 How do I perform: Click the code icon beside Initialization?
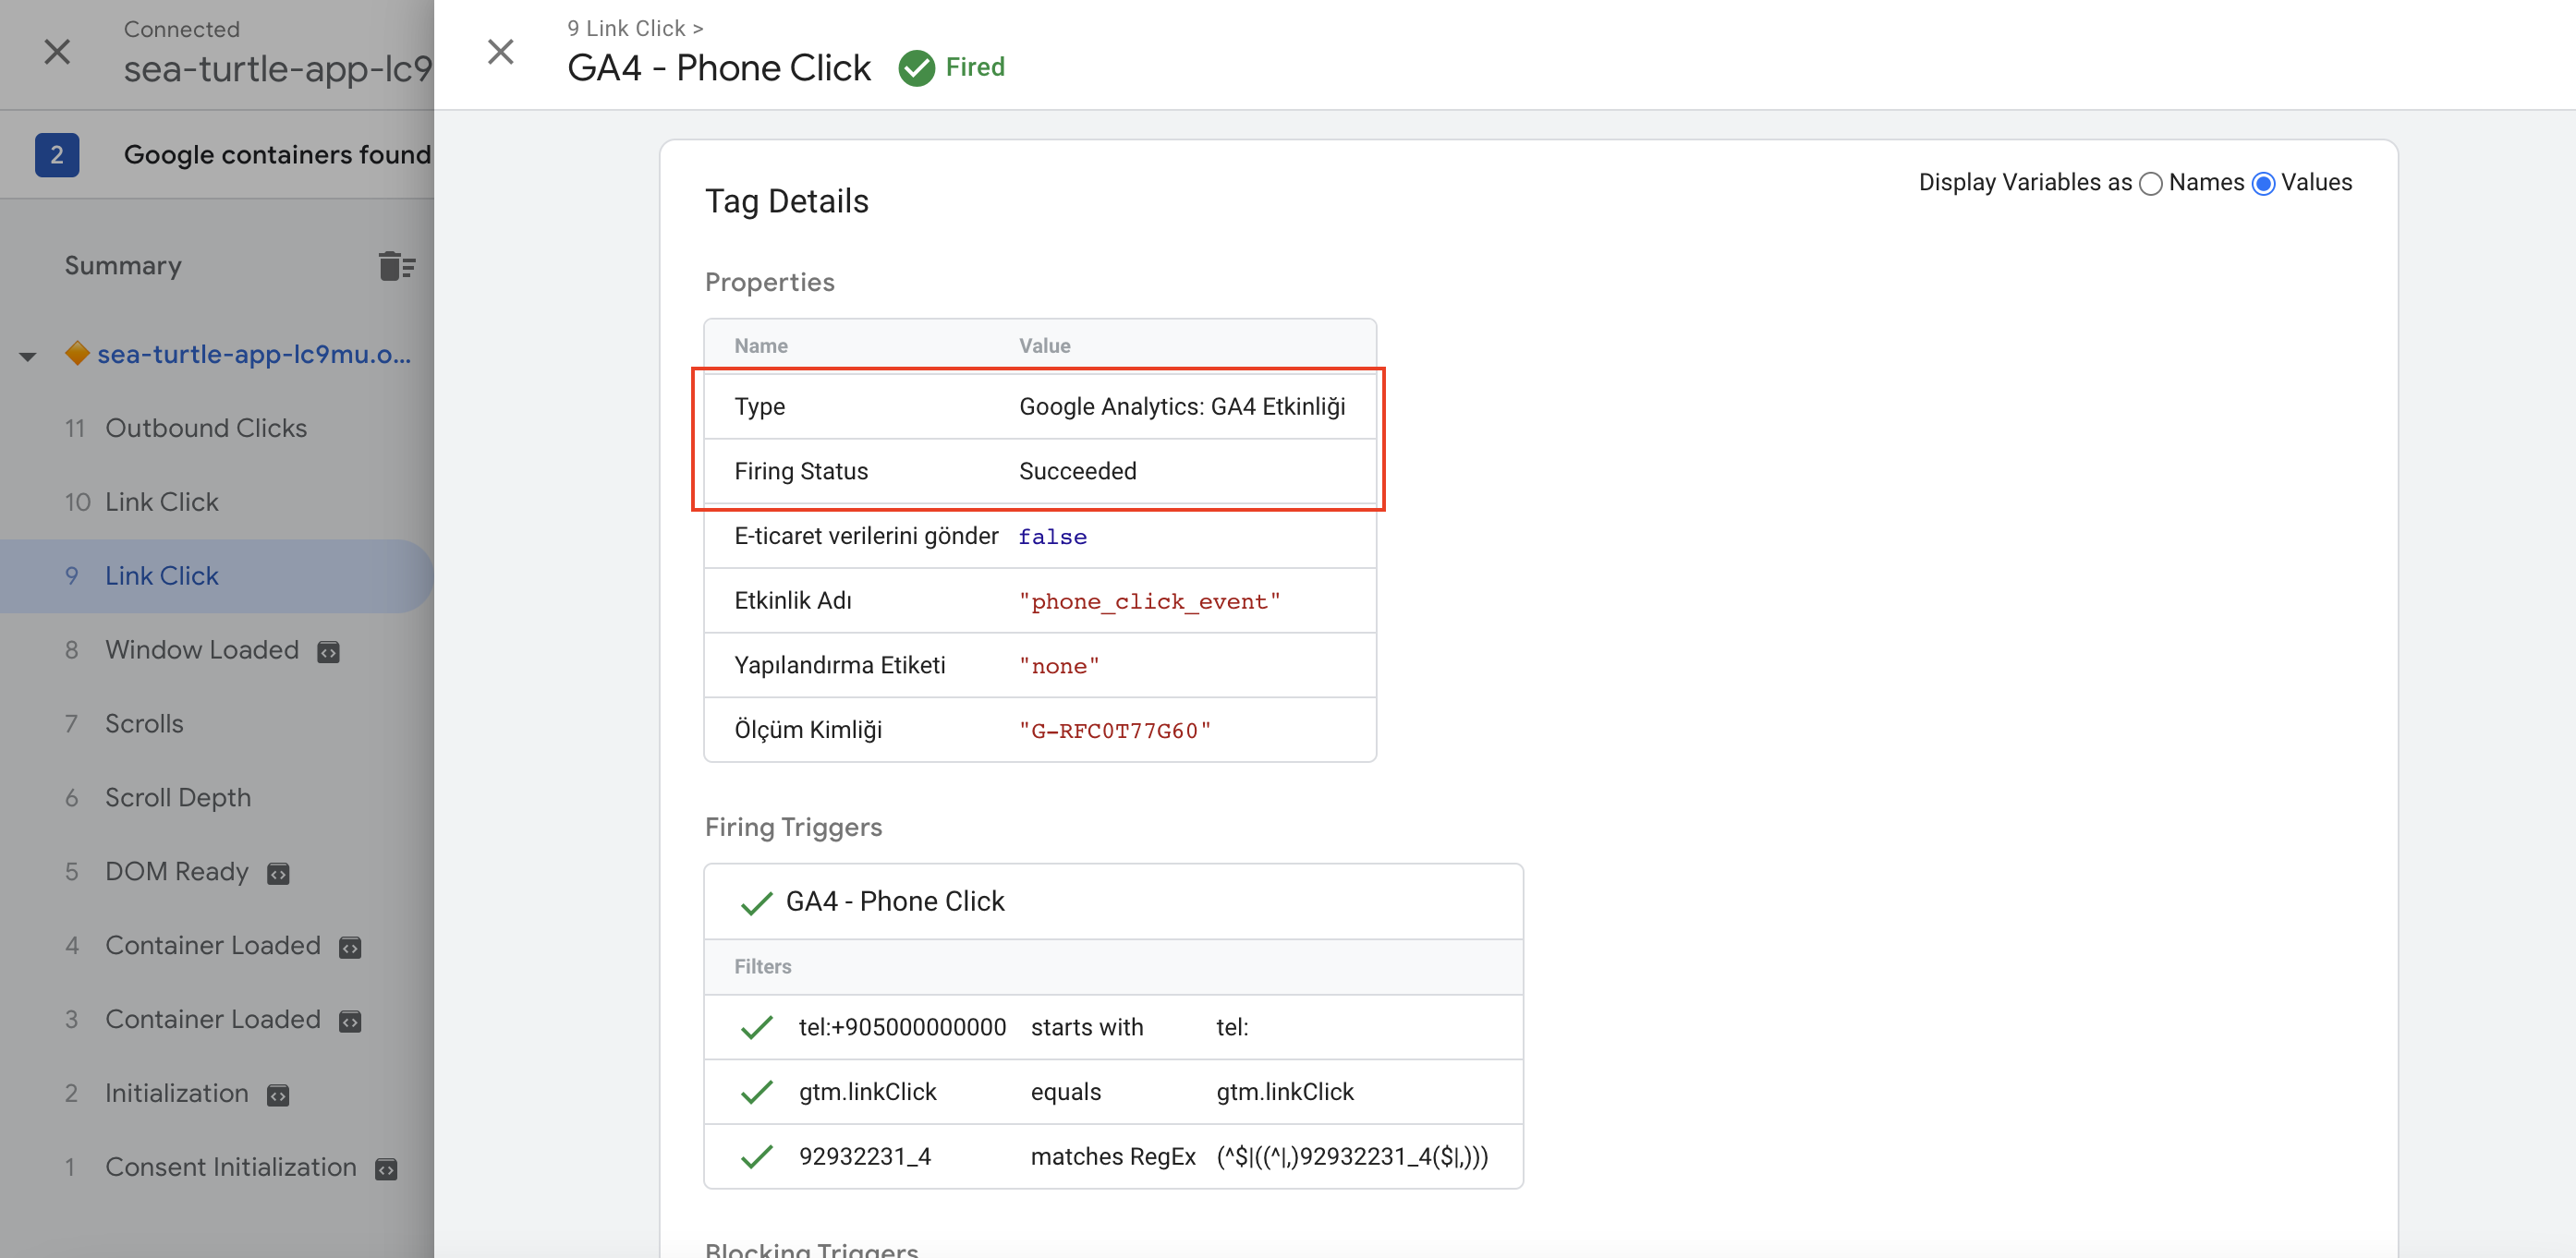[278, 1095]
